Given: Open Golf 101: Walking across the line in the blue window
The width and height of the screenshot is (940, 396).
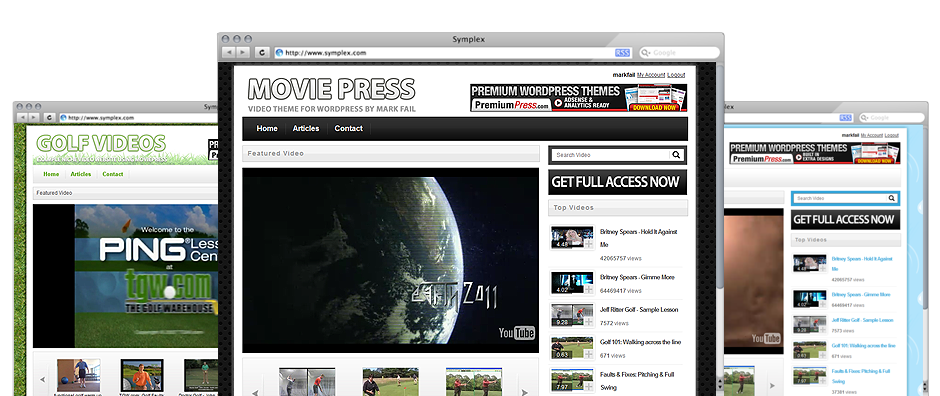Looking at the screenshot, I should (x=864, y=346).
